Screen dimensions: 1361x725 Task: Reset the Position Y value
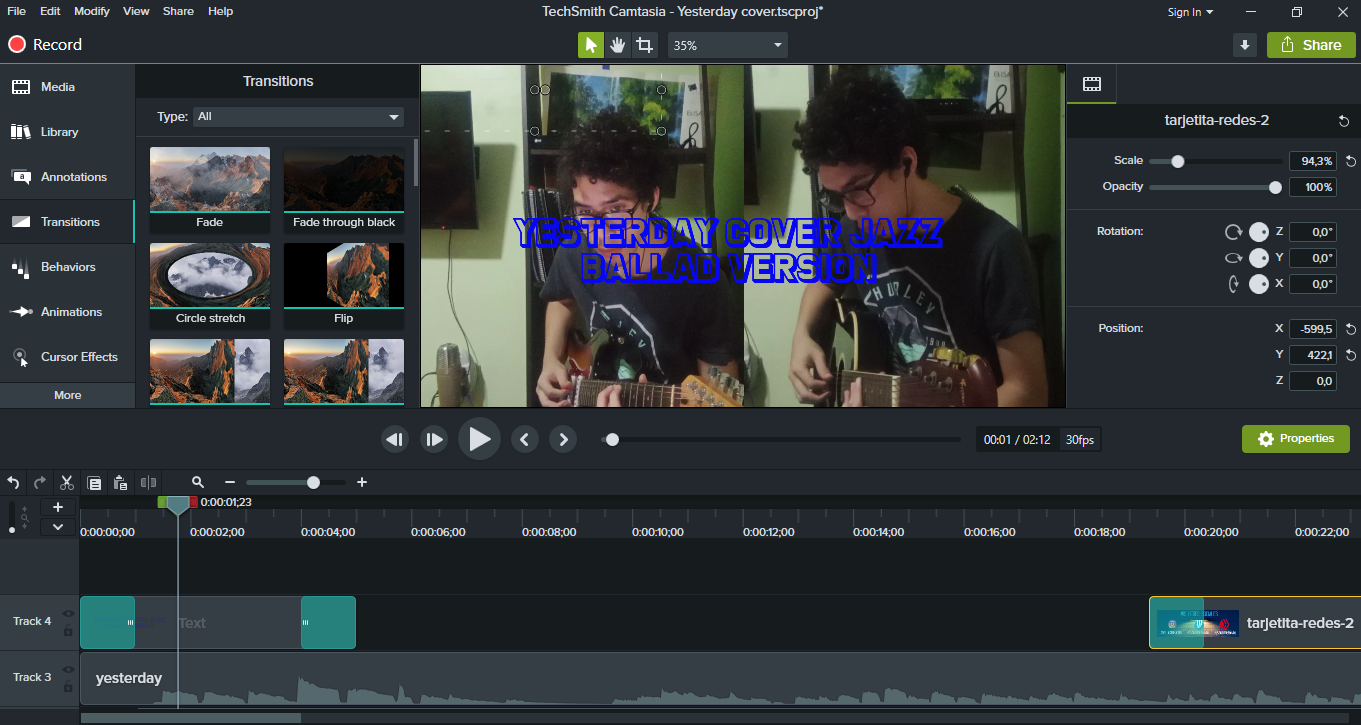pos(1351,355)
